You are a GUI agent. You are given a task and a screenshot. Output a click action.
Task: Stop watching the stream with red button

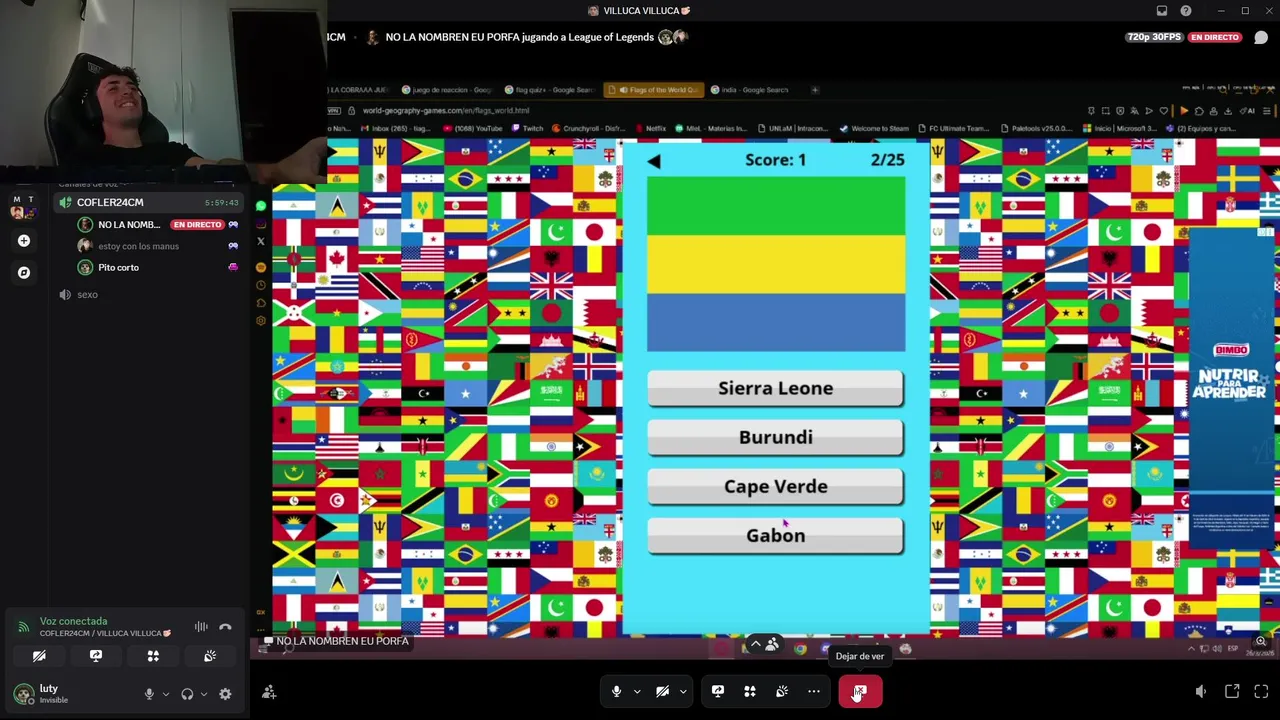coord(860,691)
